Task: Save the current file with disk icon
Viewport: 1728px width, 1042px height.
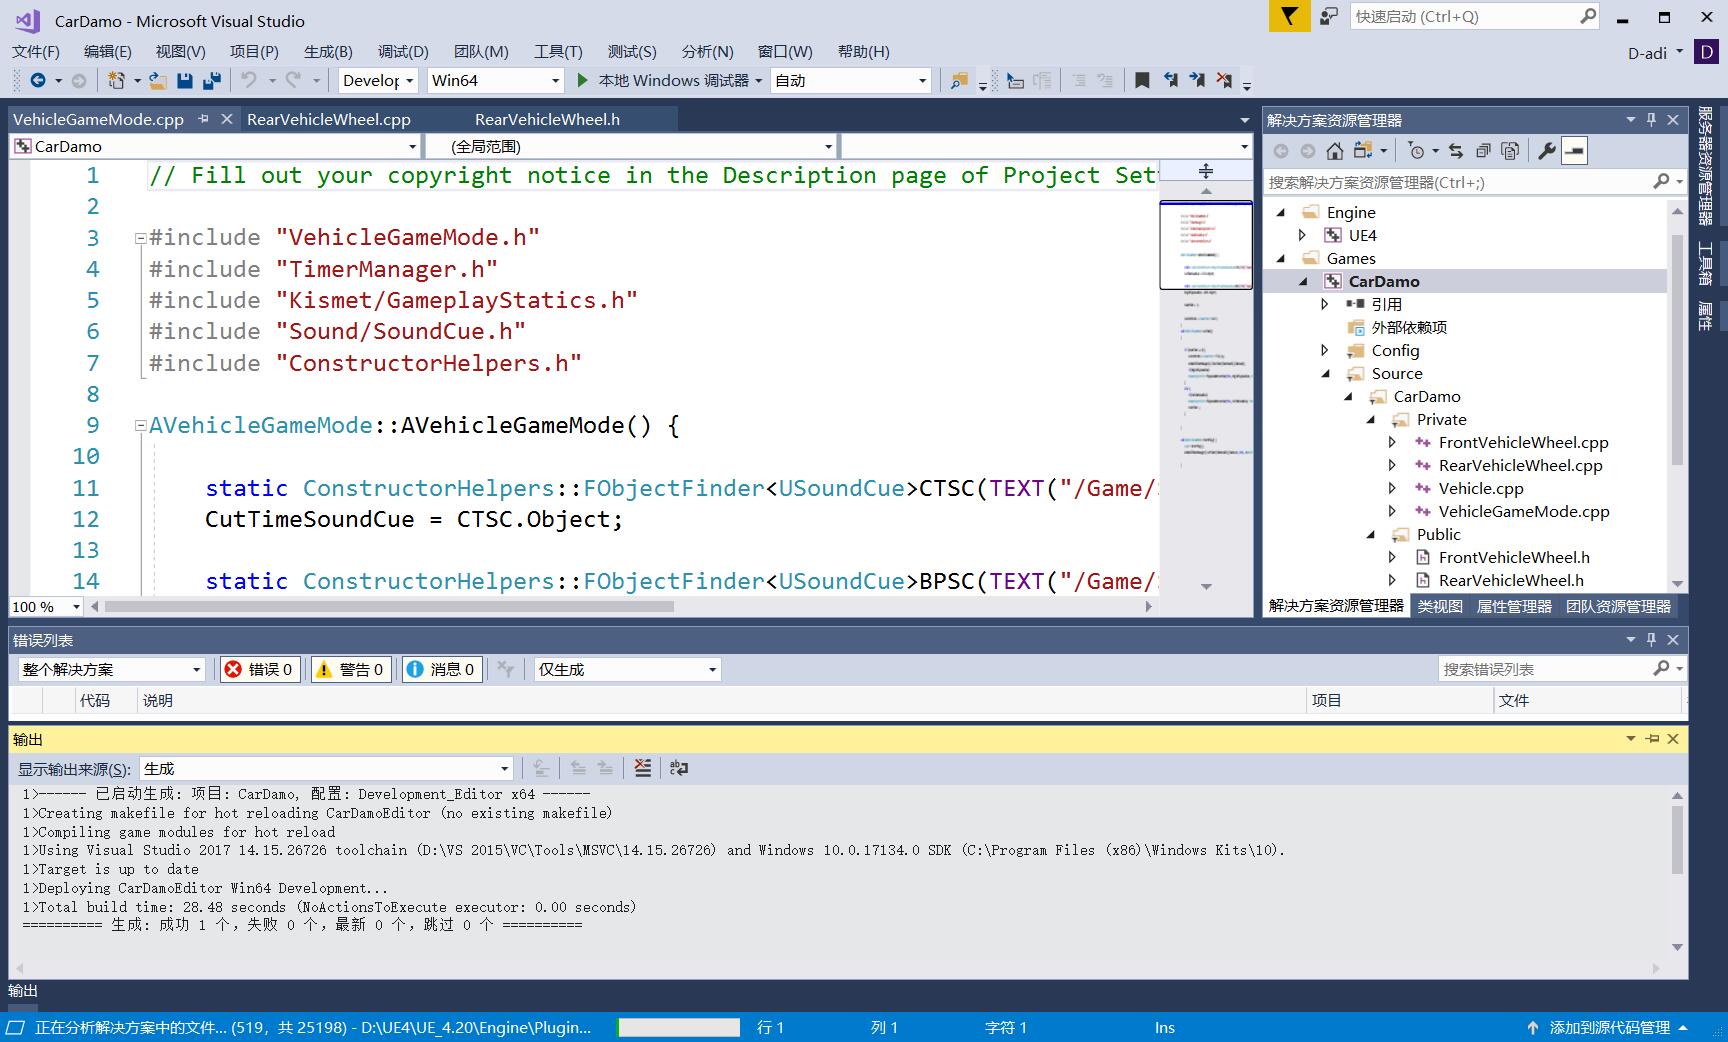Action: tap(185, 80)
